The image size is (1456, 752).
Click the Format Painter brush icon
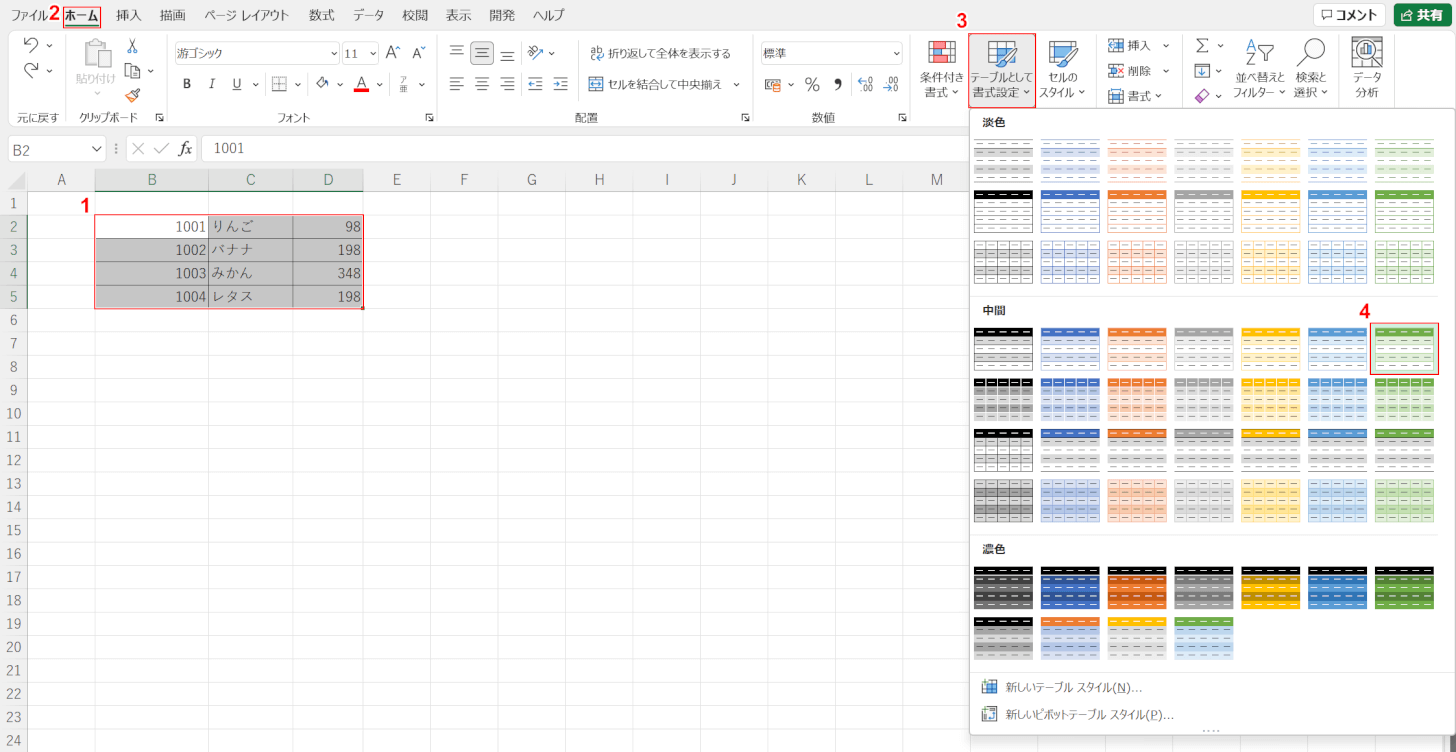pyautogui.click(x=132, y=96)
